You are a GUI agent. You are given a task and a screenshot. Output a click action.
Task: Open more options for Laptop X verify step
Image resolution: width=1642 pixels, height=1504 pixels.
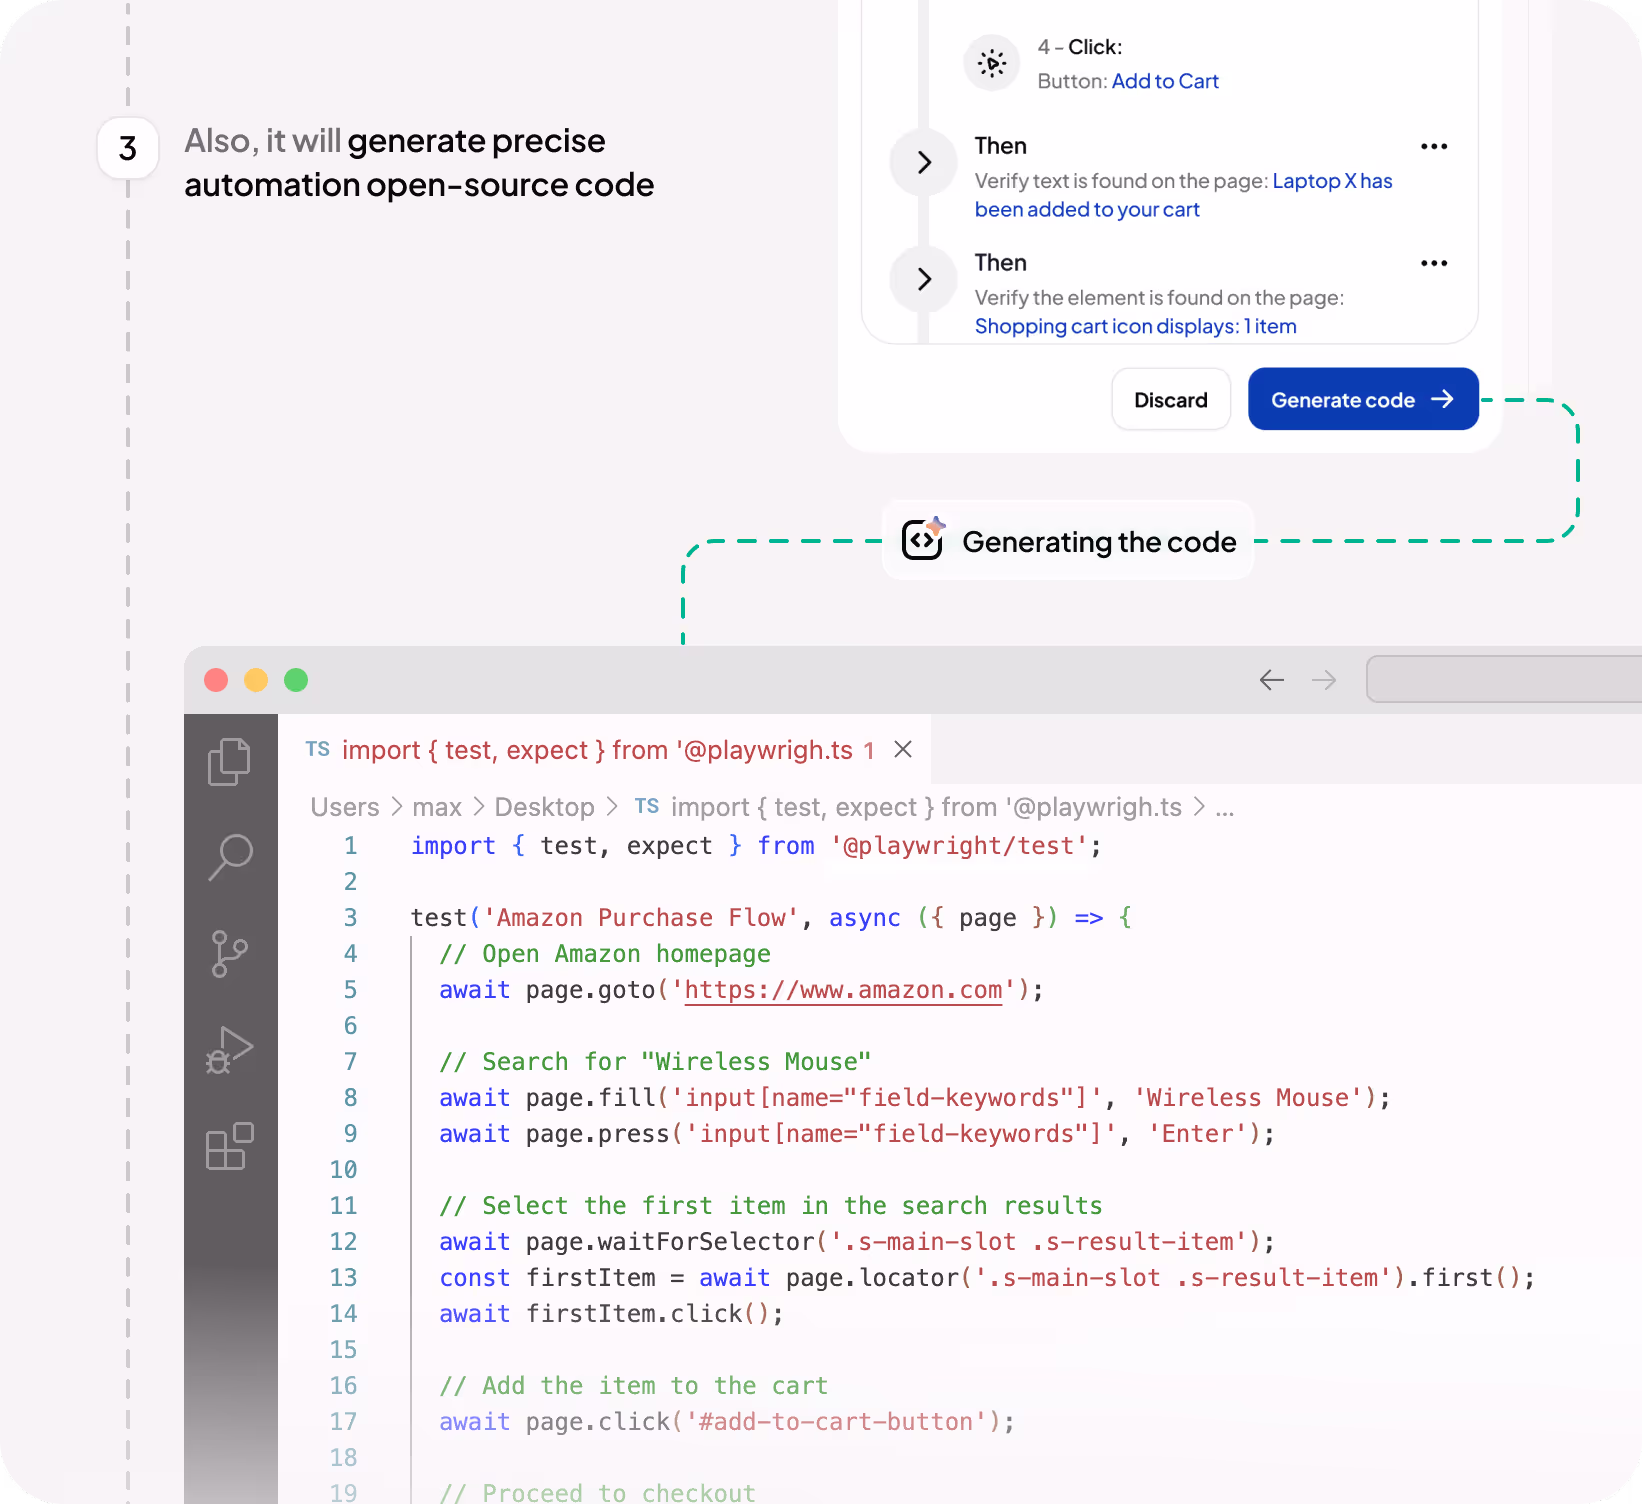[x=1434, y=146]
